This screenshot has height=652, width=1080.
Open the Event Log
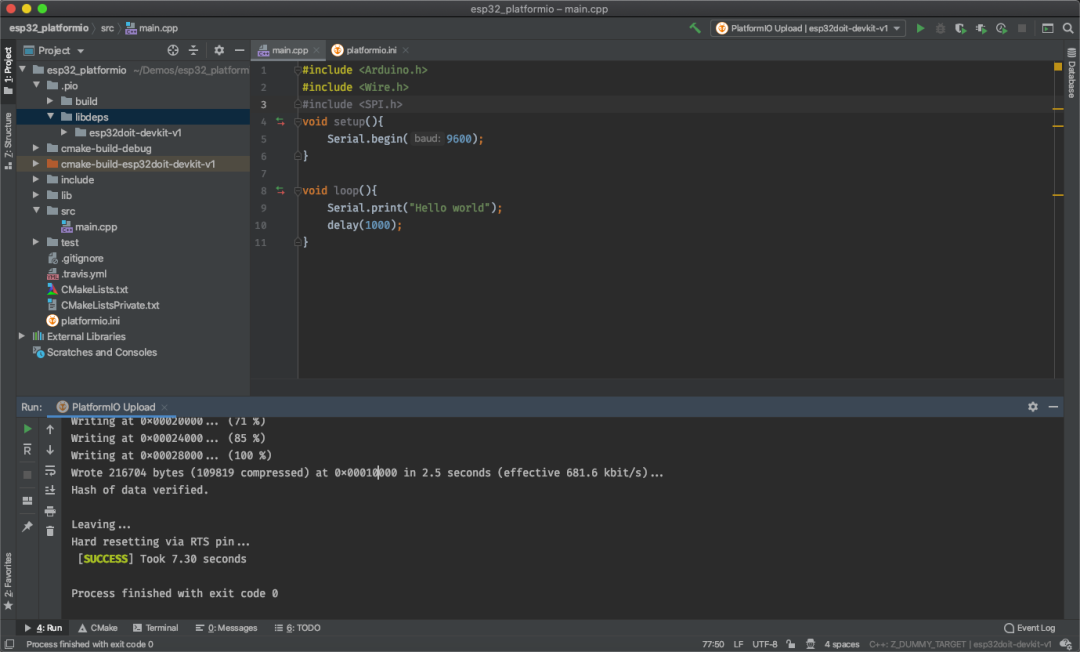[1029, 628]
